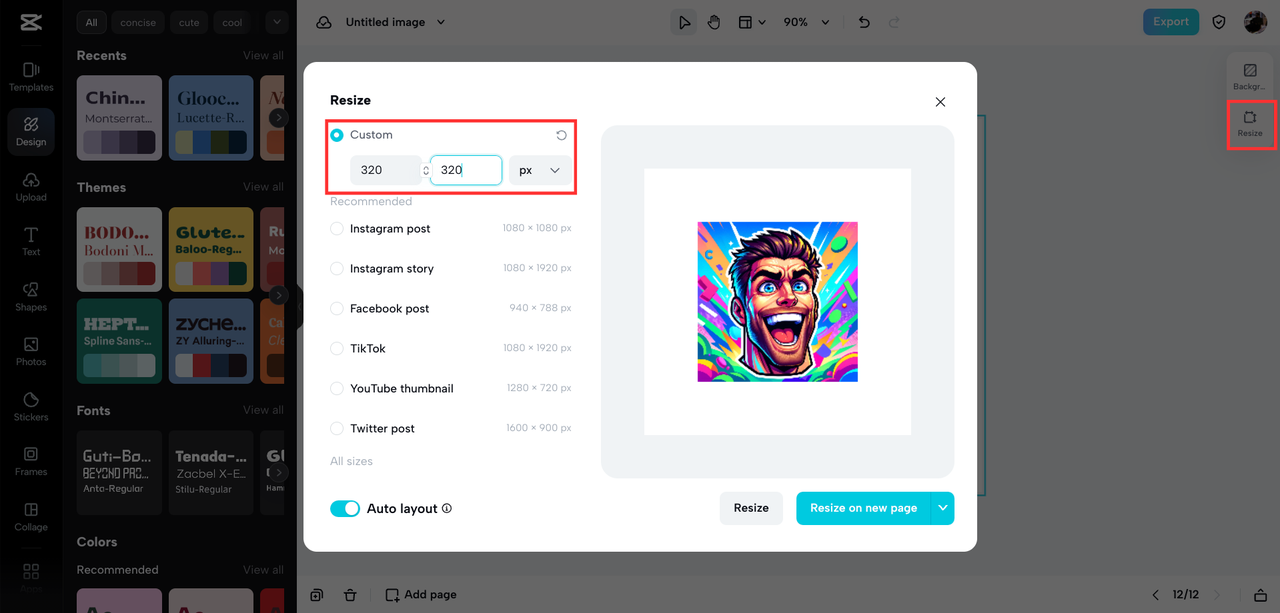Click the Resize button in dialog
The image size is (1280, 613).
[751, 508]
